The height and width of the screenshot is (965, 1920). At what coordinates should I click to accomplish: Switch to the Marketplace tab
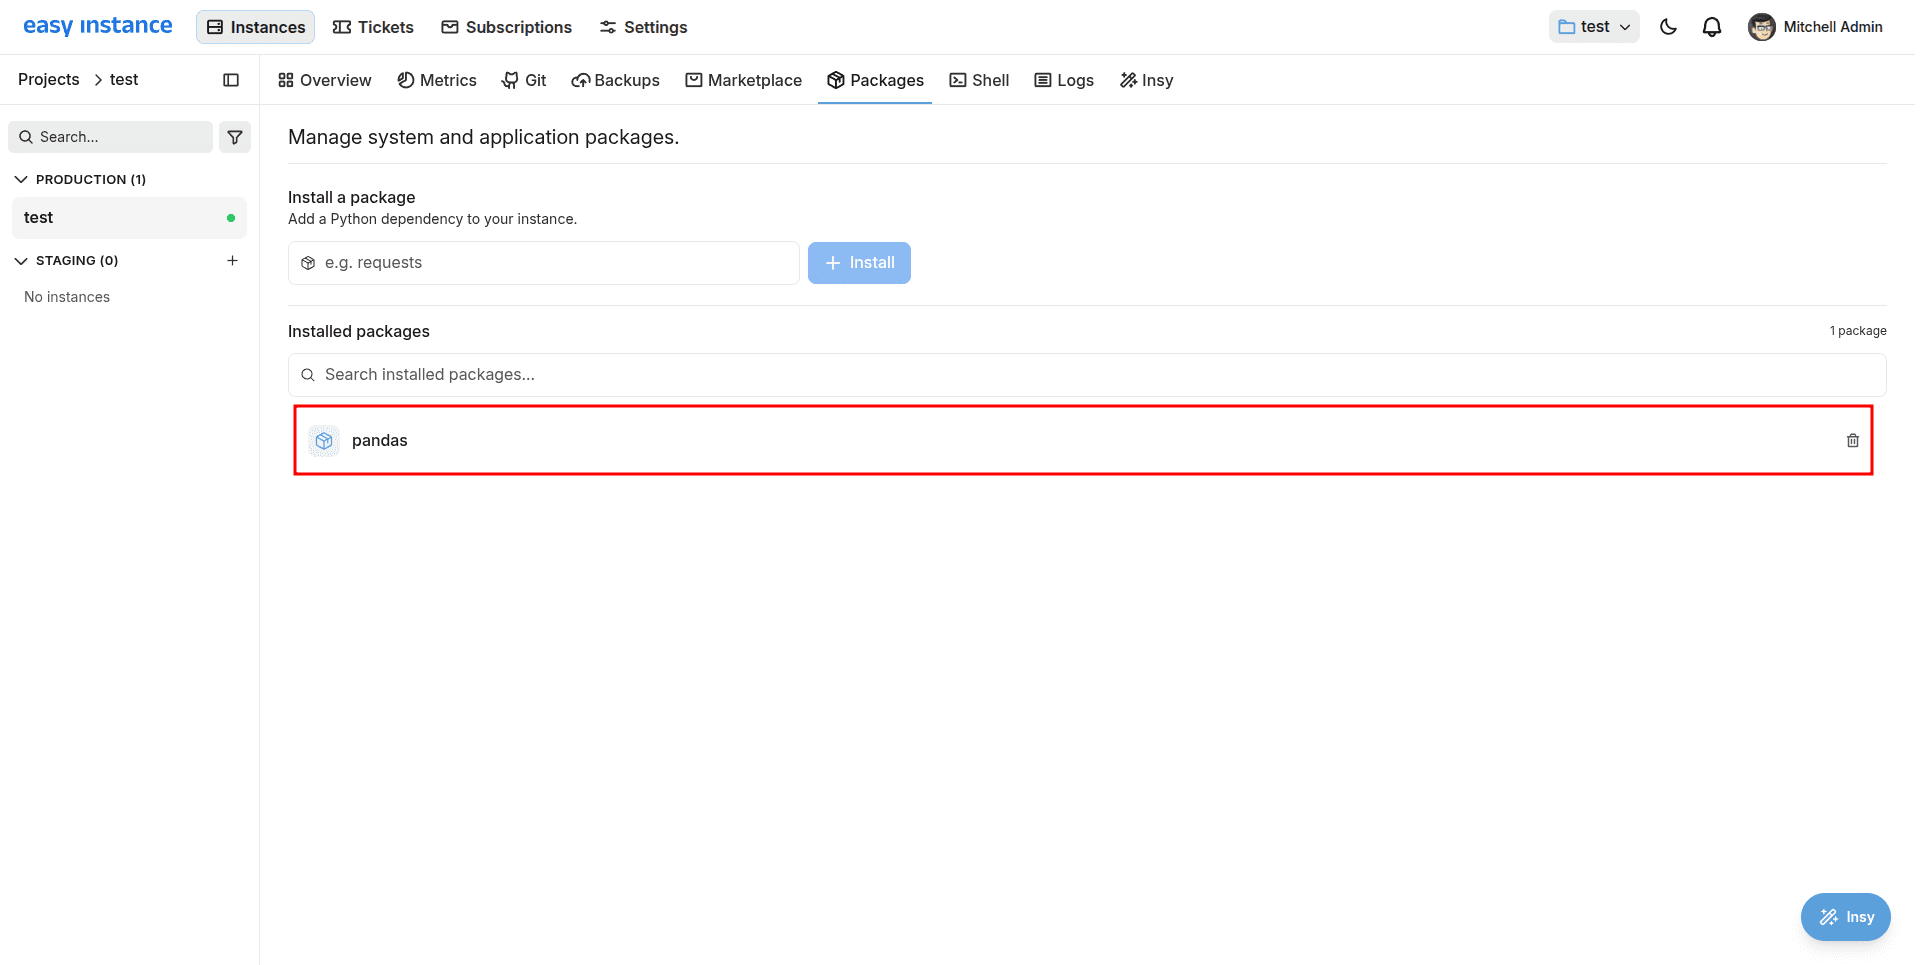tap(743, 80)
